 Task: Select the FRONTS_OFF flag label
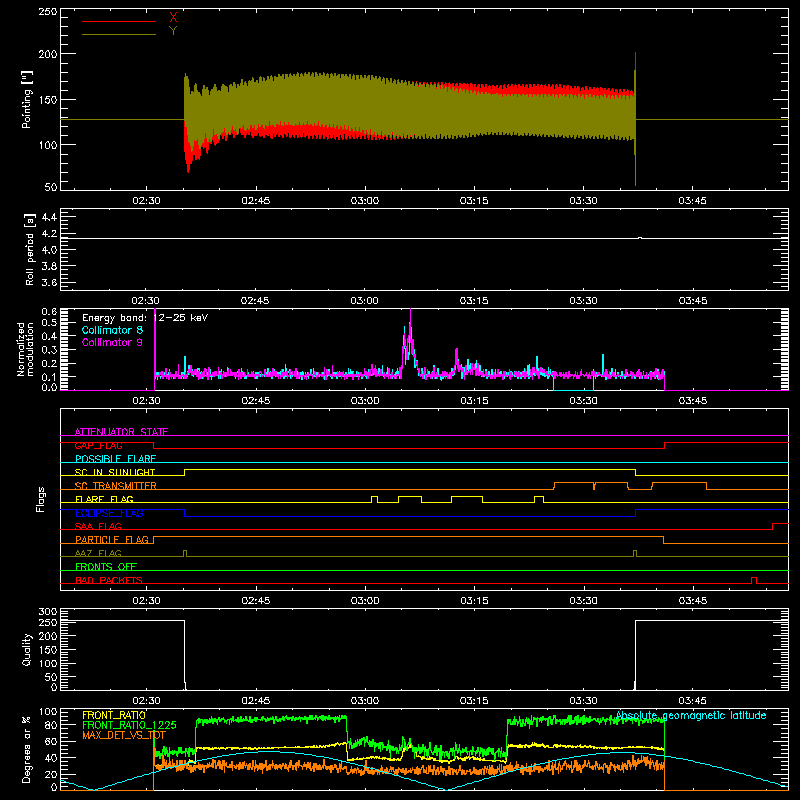pyautogui.click(x=106, y=566)
